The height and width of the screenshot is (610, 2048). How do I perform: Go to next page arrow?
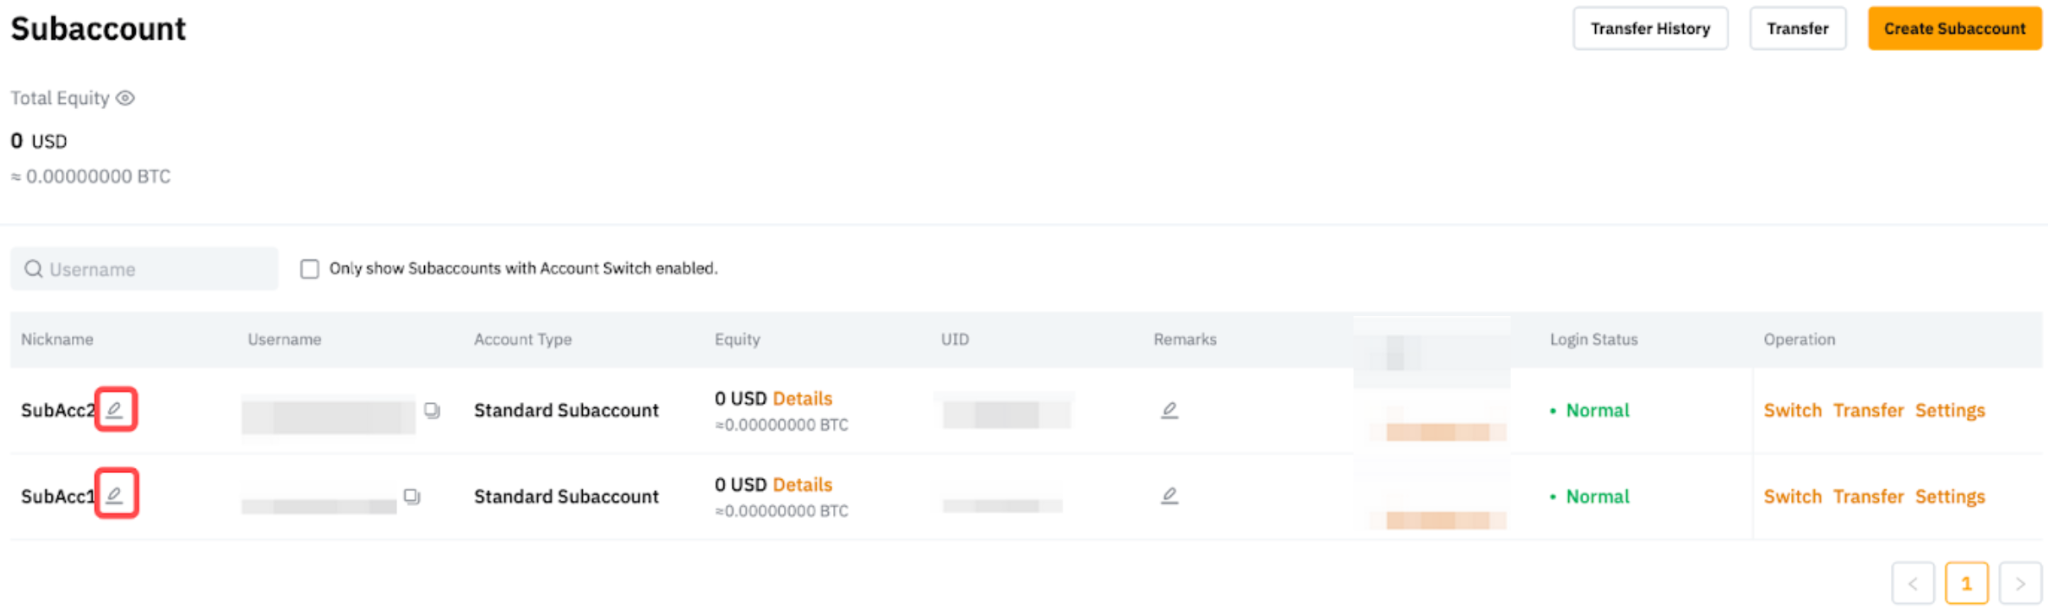click(2019, 584)
